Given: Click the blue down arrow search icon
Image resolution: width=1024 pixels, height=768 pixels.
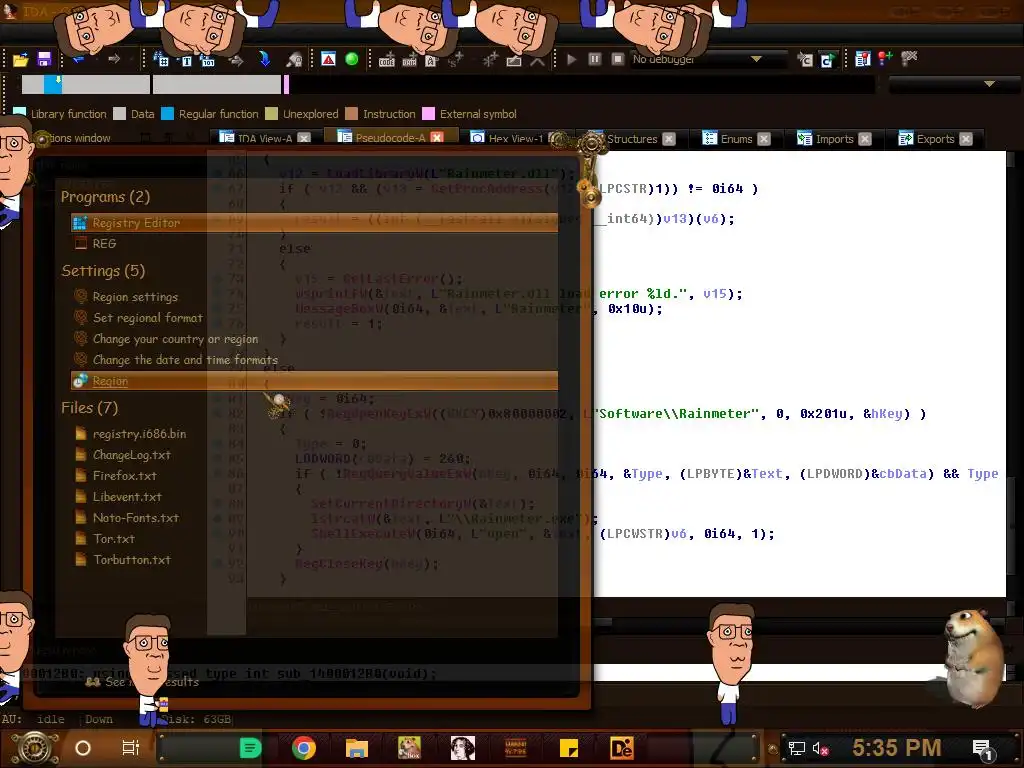Looking at the screenshot, I should coord(264,59).
